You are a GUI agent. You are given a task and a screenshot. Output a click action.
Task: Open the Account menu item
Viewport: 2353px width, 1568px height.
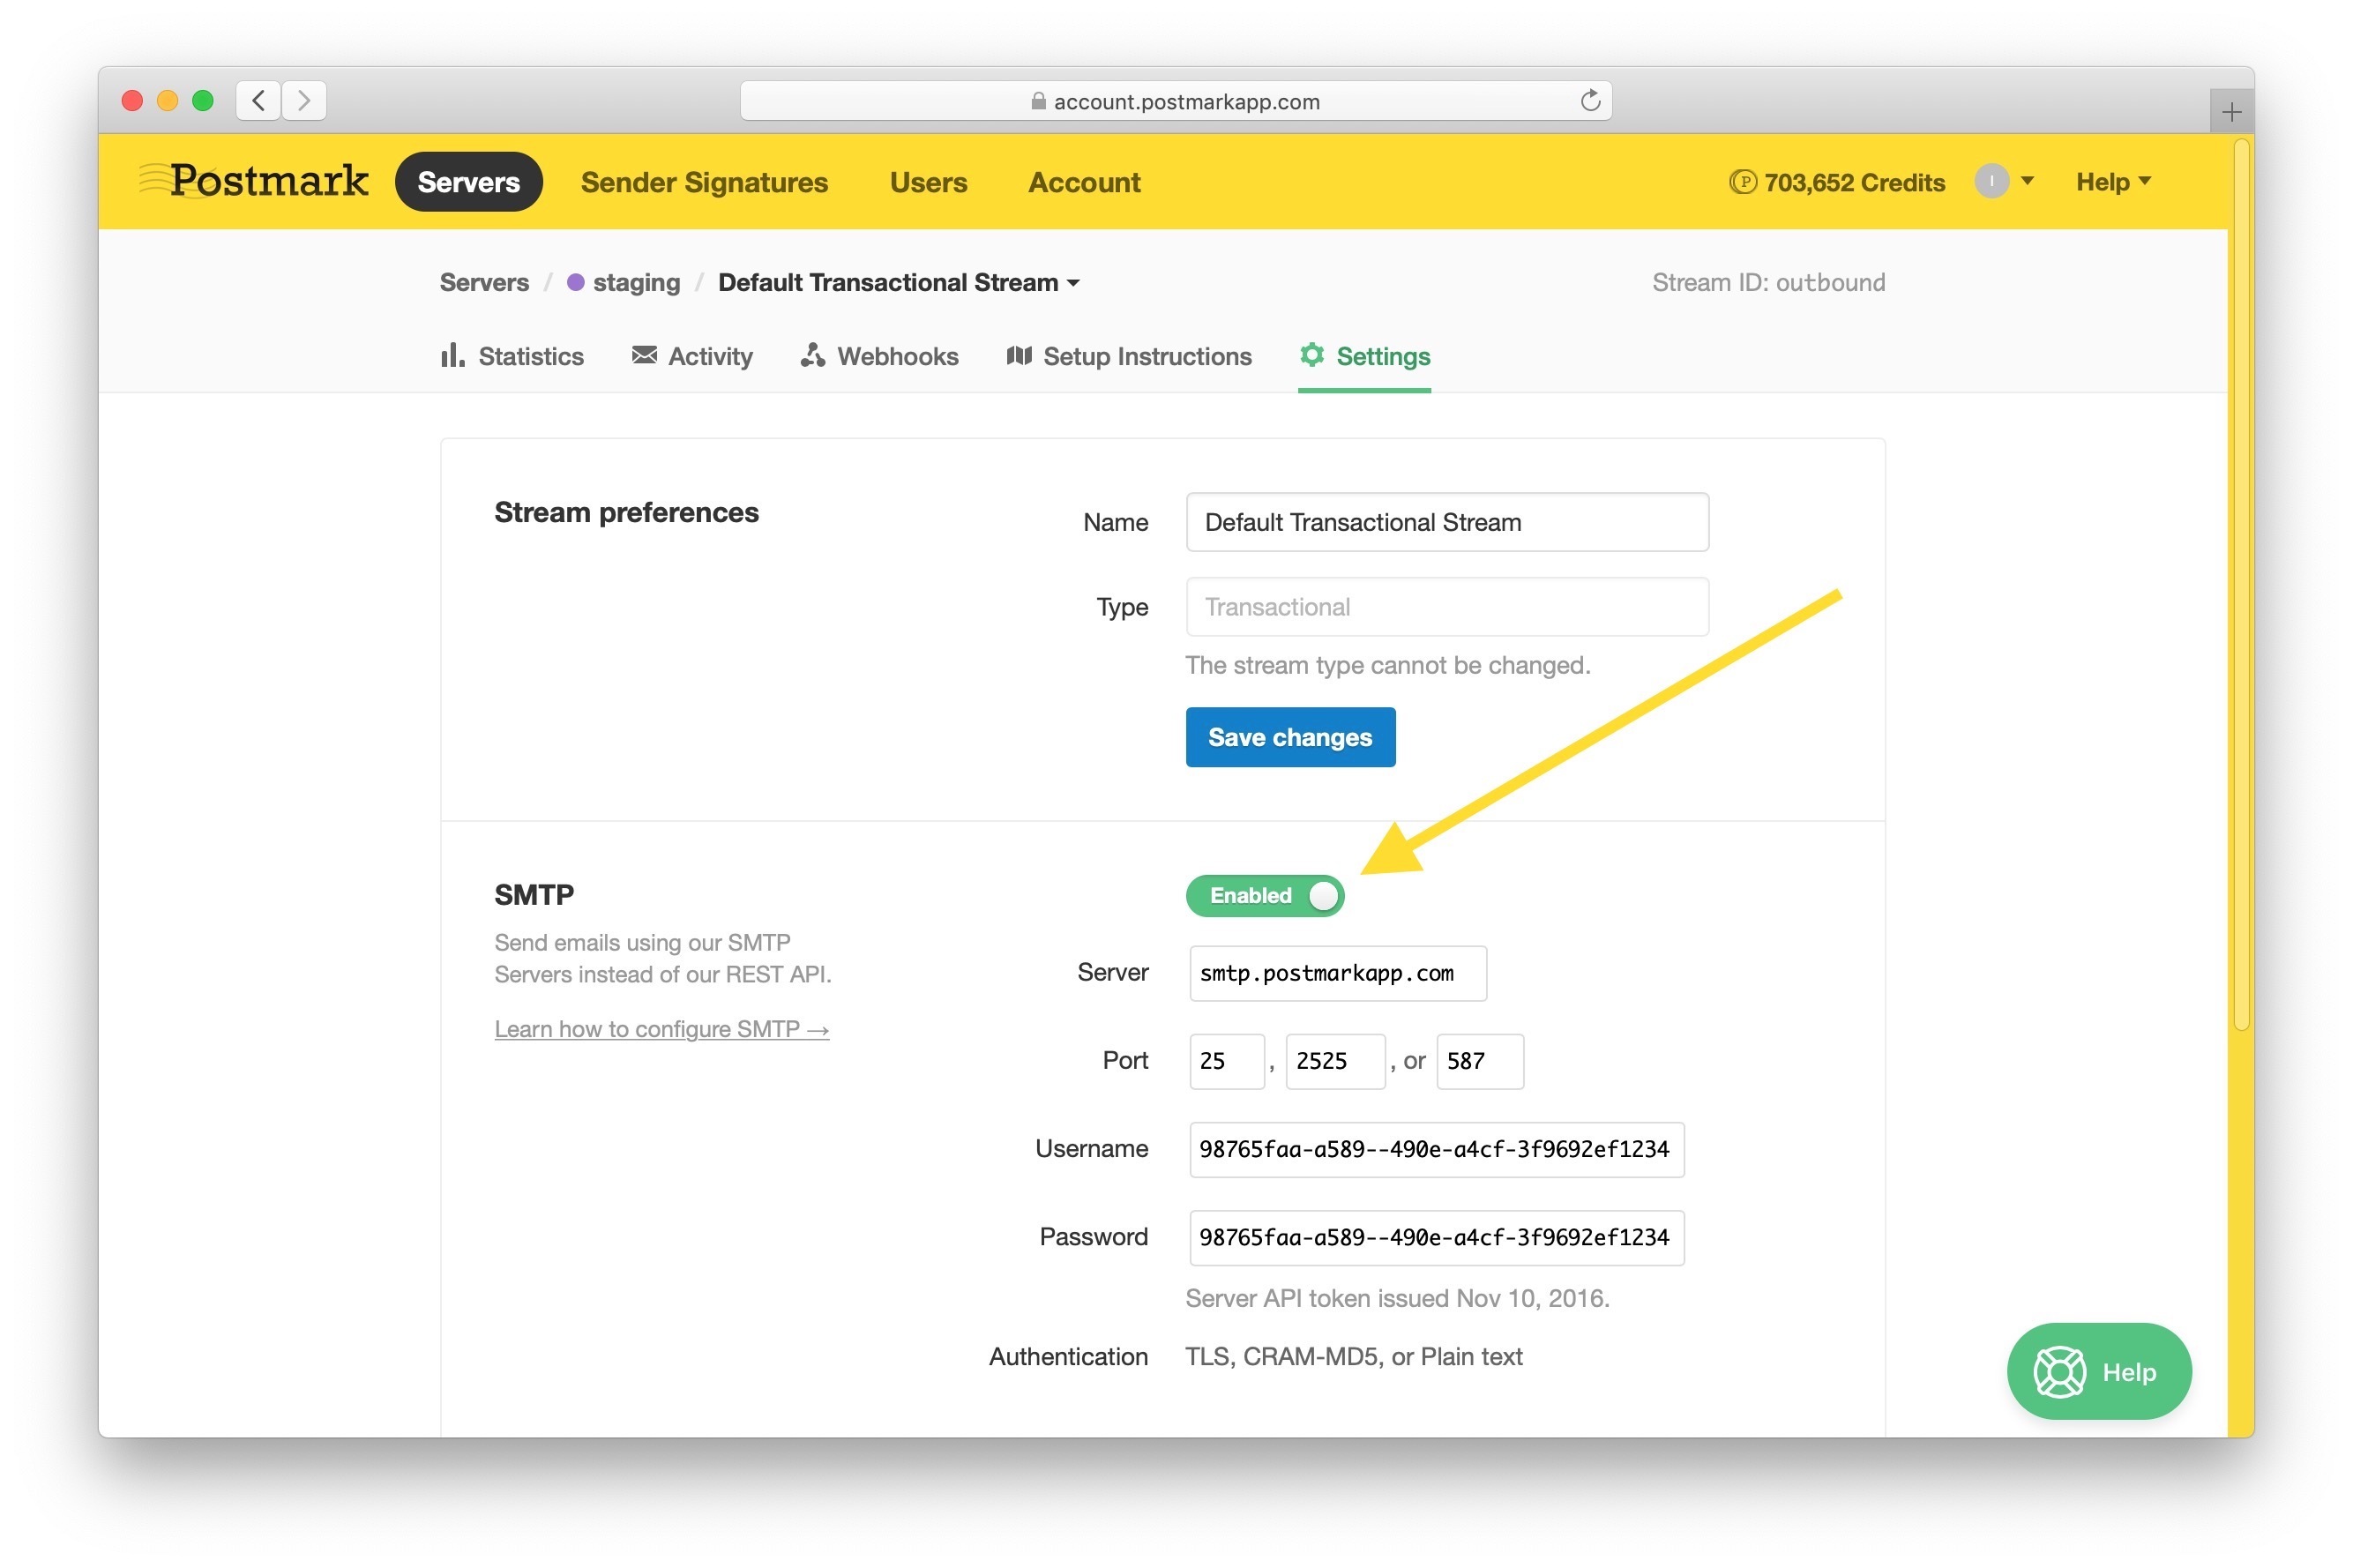click(1083, 182)
